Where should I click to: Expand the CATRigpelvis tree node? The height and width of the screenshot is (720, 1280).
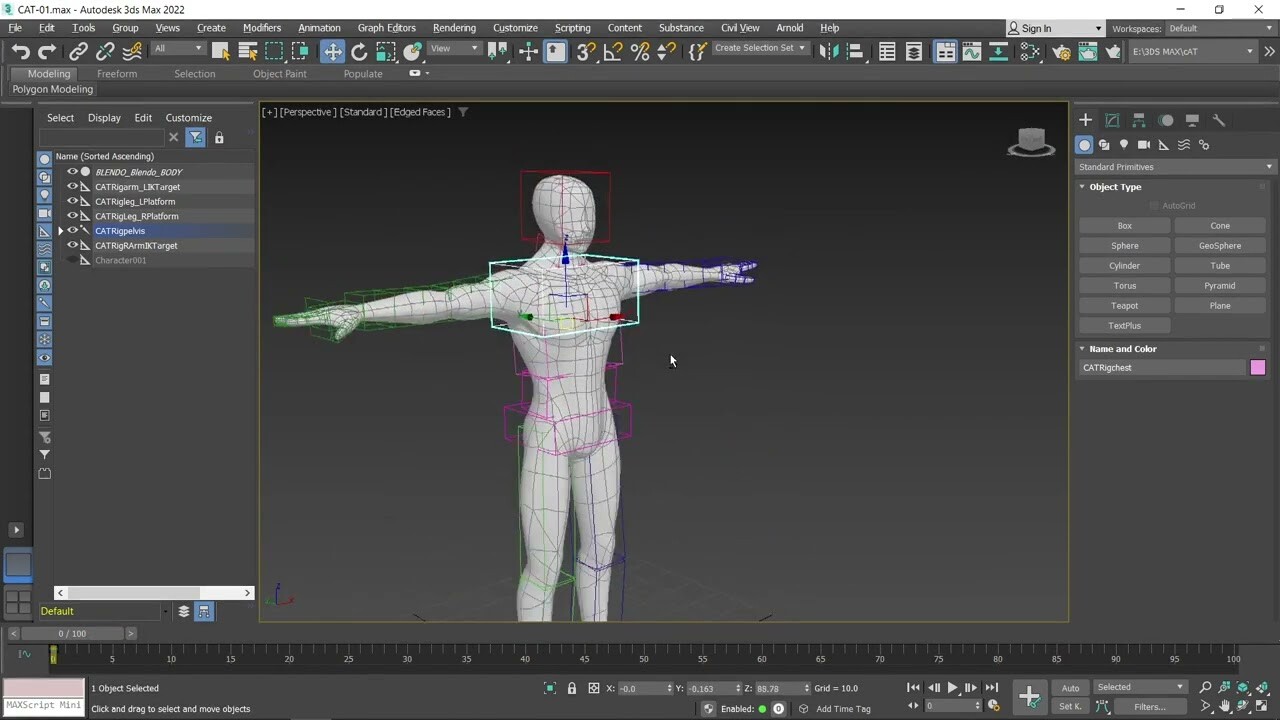coord(60,231)
